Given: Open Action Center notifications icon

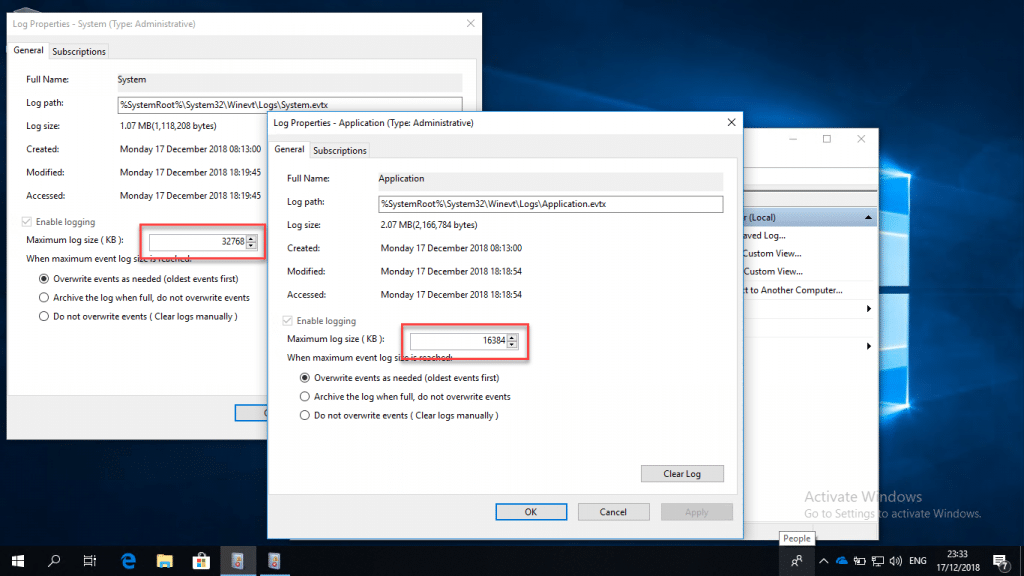Looking at the screenshot, I should point(1000,560).
